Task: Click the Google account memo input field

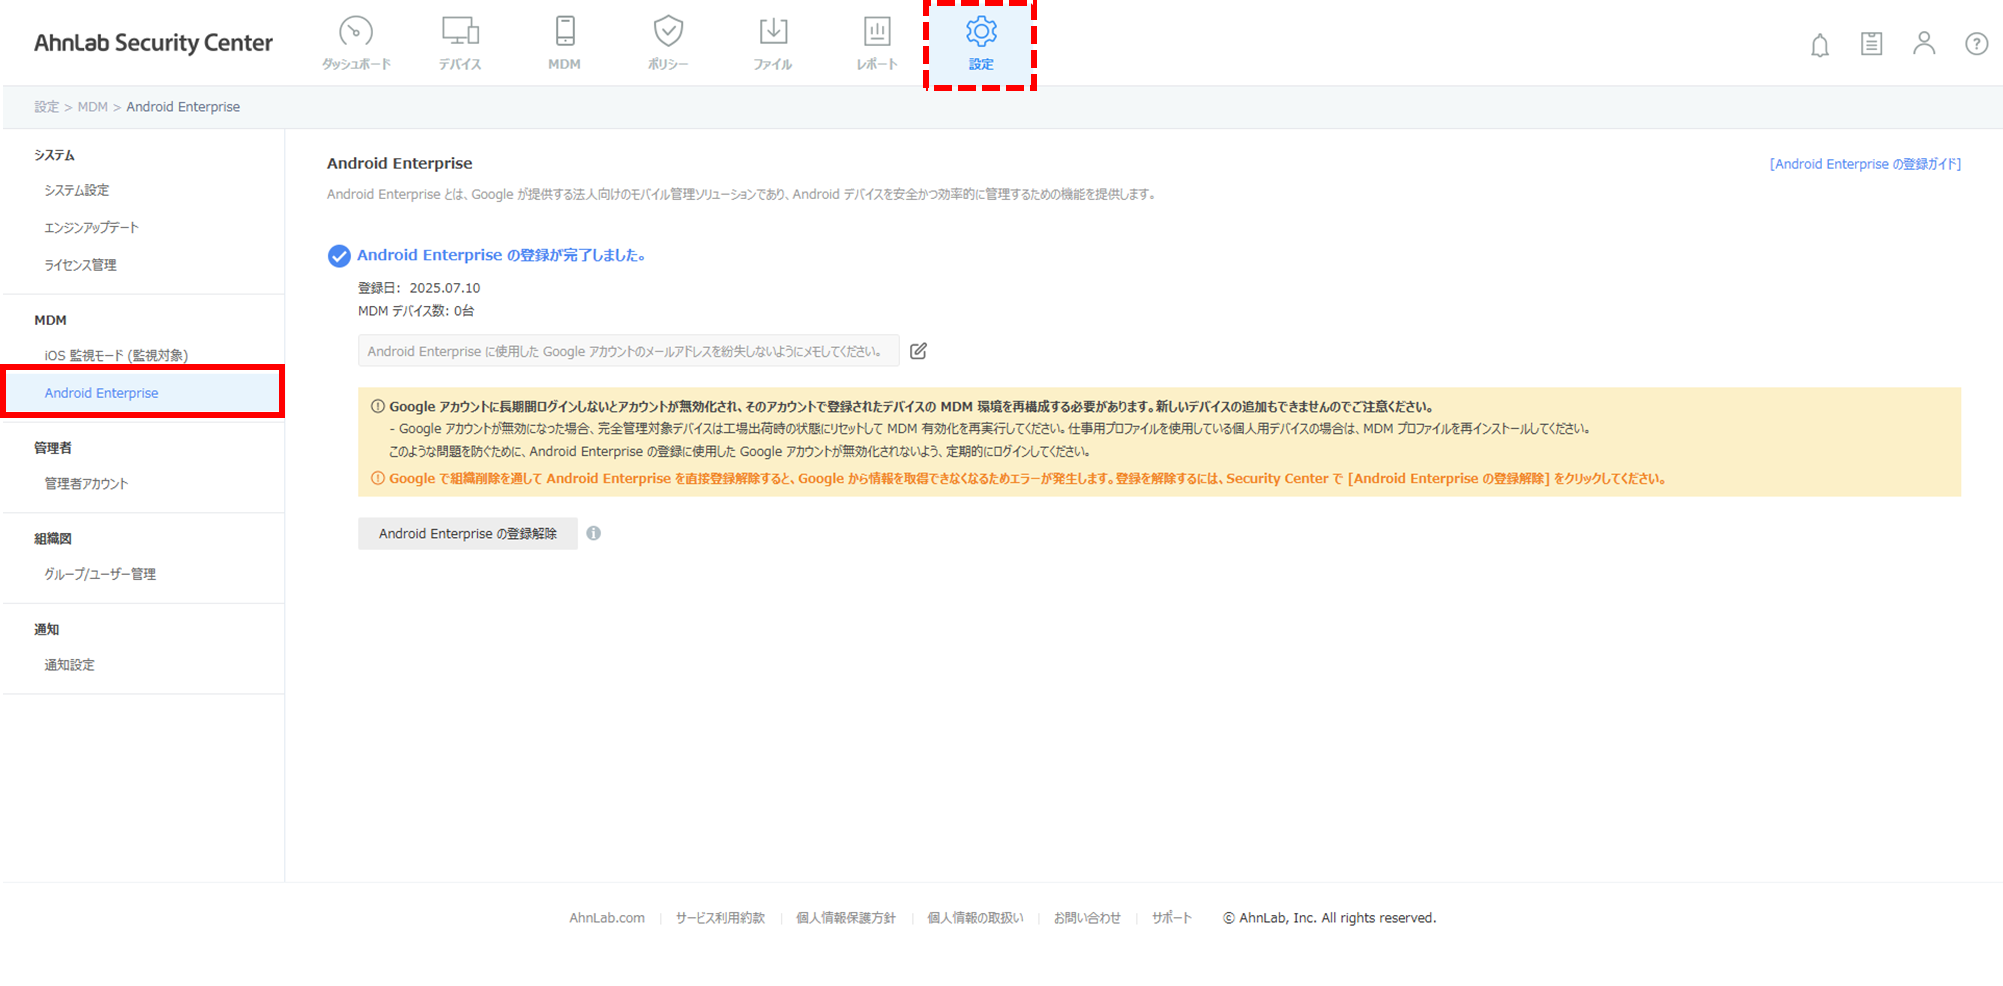Action: point(629,351)
